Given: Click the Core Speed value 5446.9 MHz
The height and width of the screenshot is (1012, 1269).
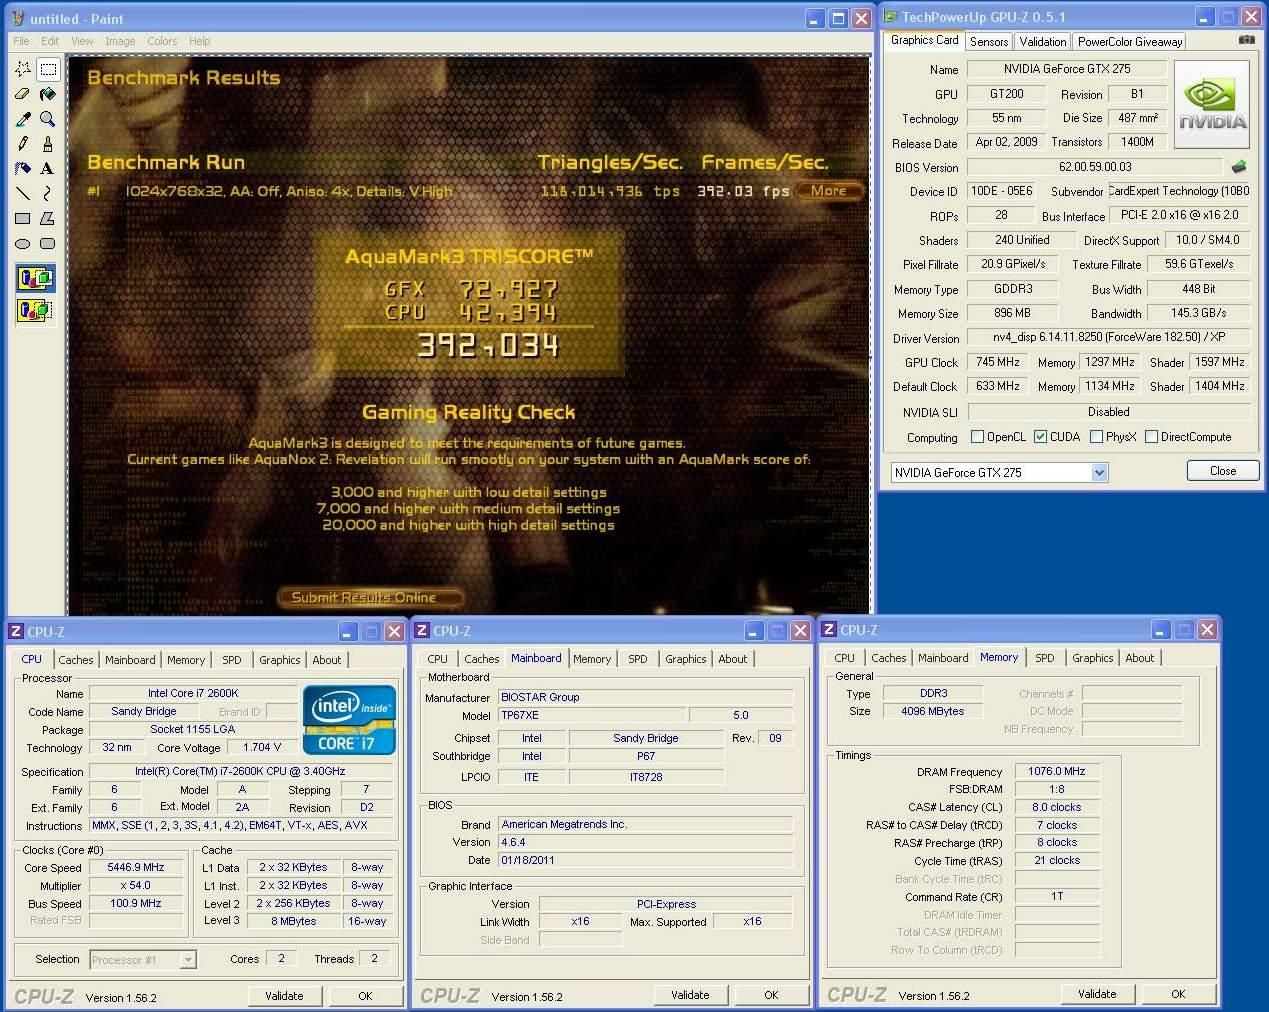Looking at the screenshot, I should pyautogui.click(x=136, y=868).
